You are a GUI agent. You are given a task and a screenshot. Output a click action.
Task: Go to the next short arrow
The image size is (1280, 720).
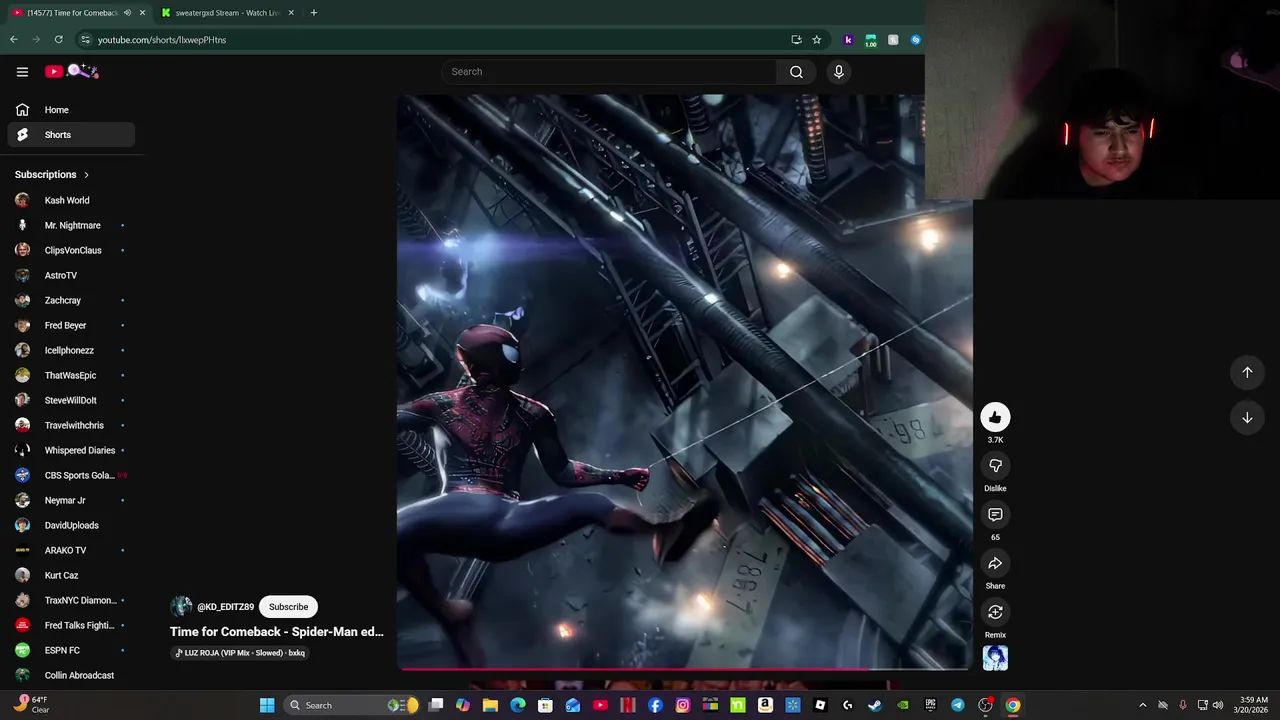pos(1247,418)
